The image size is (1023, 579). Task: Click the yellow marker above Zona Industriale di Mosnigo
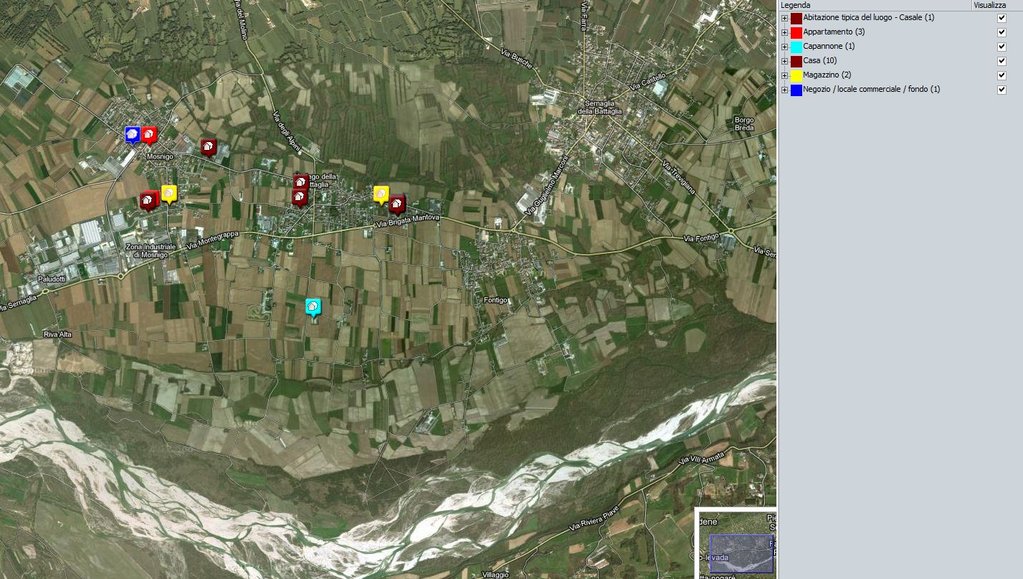(169, 193)
